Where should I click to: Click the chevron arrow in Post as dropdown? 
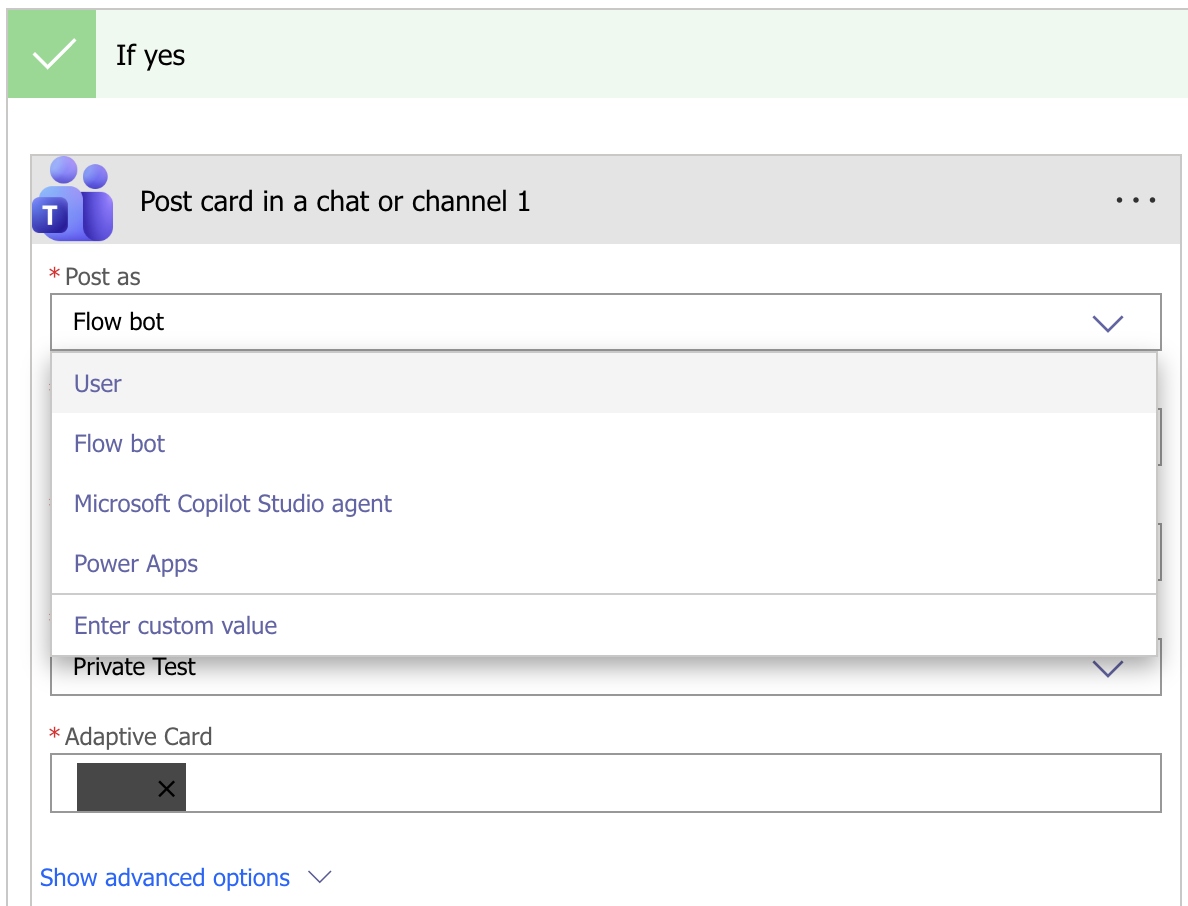(x=1108, y=323)
